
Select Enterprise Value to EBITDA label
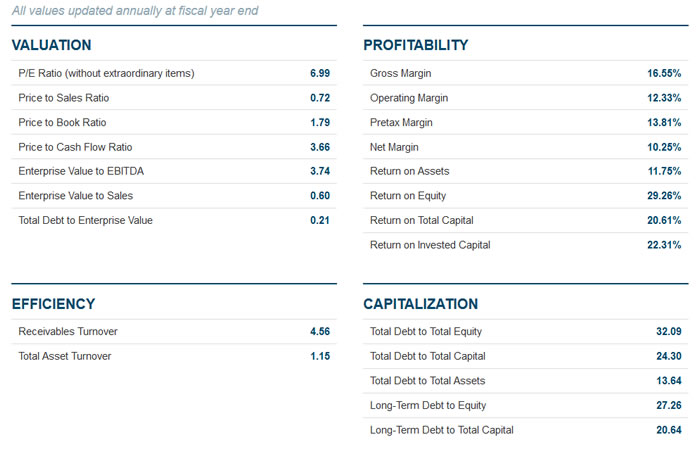pos(81,171)
